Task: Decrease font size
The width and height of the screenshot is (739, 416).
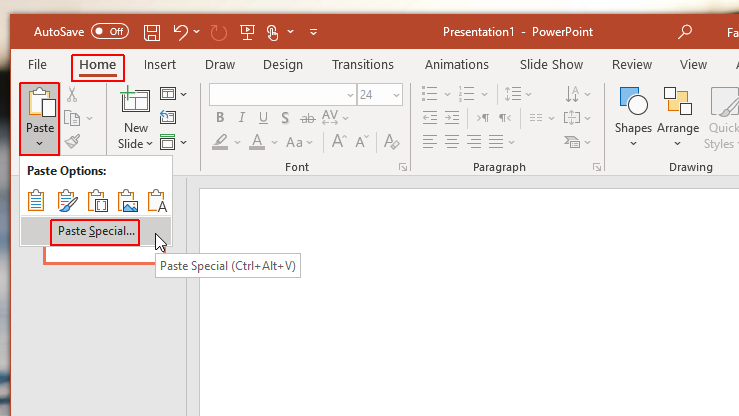Action: coord(362,141)
